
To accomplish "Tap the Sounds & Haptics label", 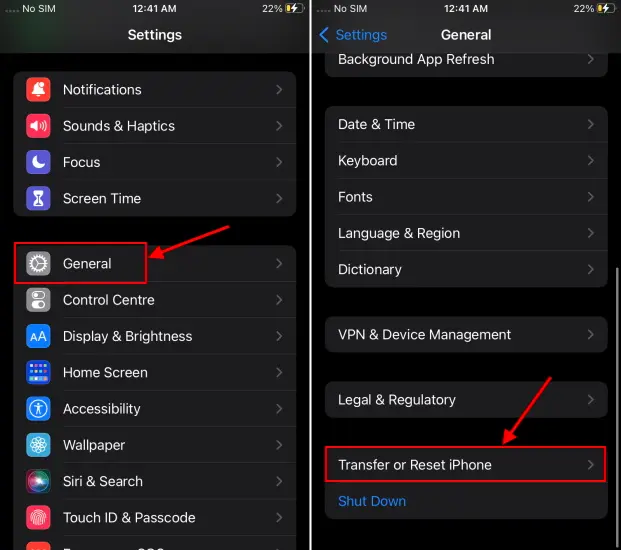I will pos(119,126).
